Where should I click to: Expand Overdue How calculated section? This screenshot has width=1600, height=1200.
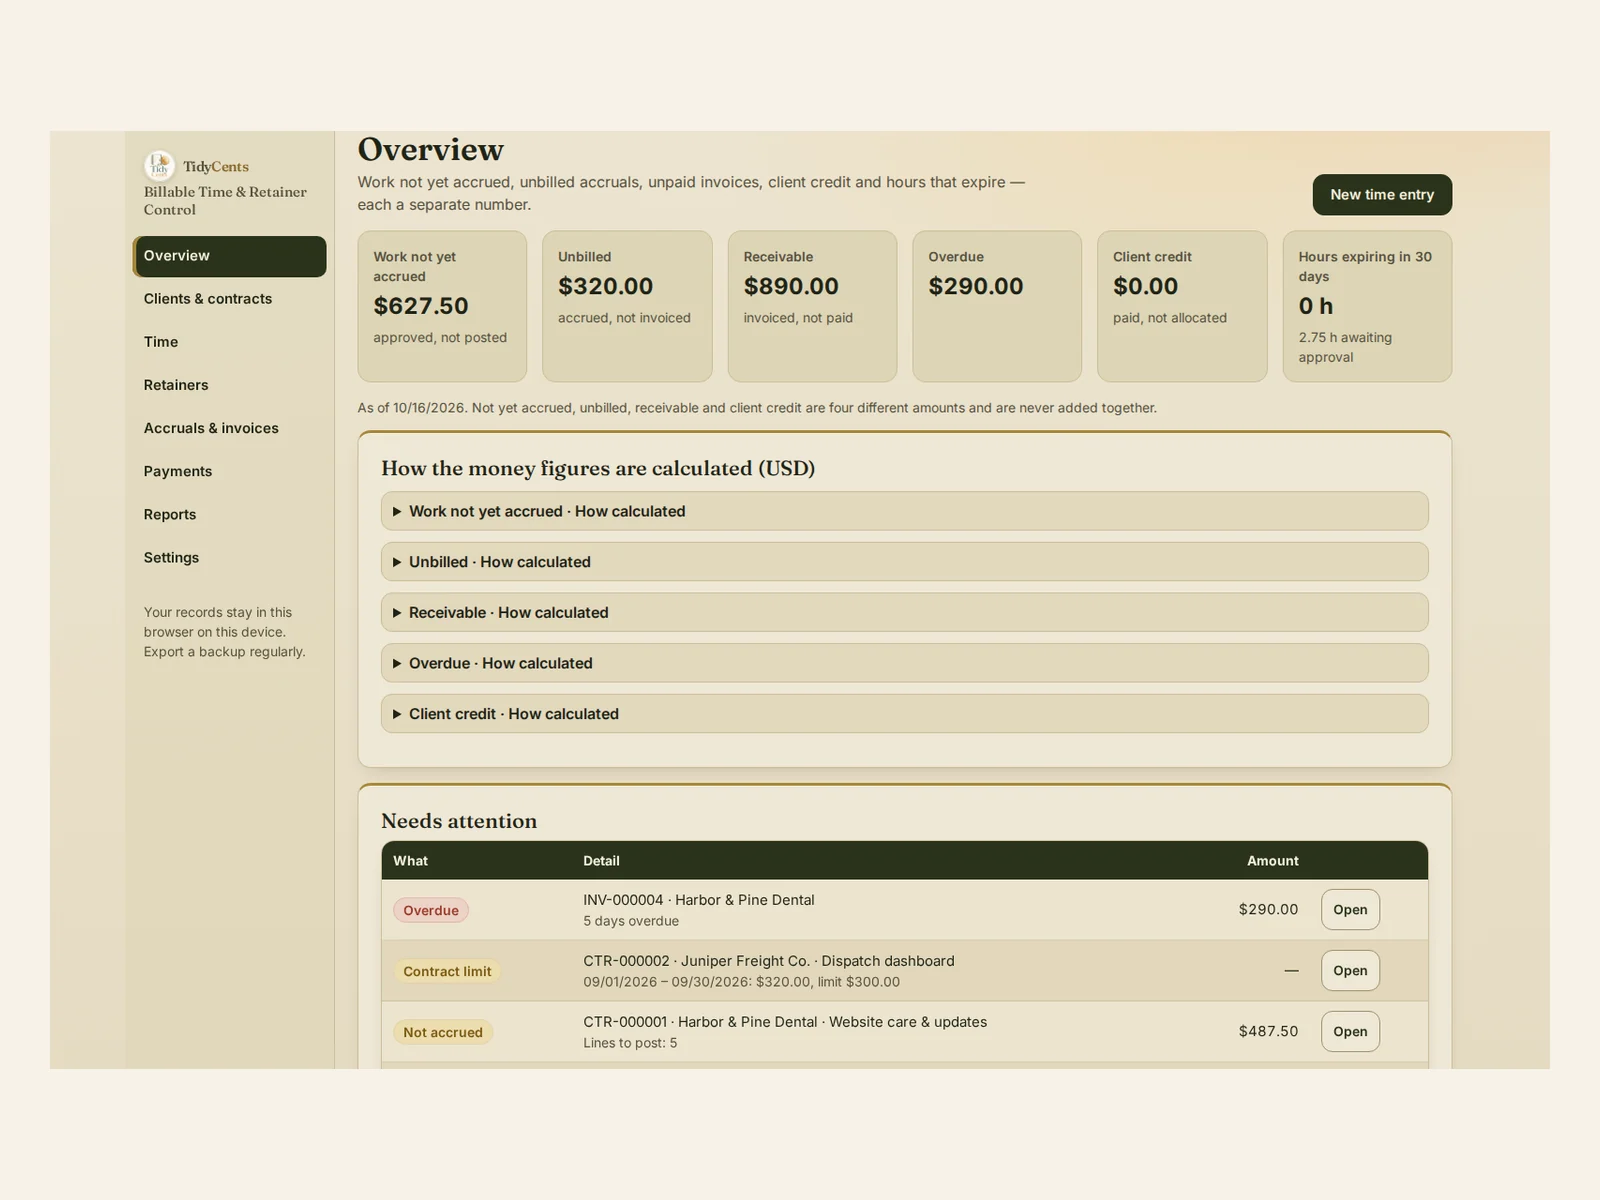904,663
